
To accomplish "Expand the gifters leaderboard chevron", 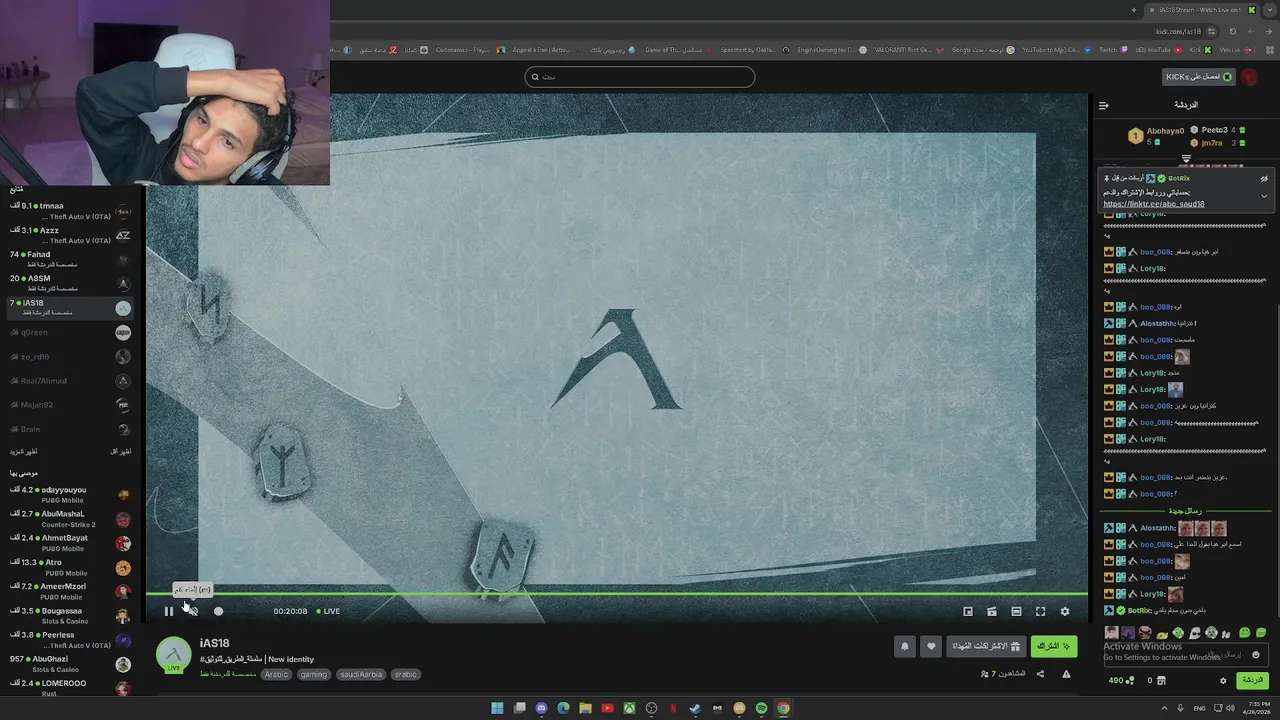I will click(x=1186, y=158).
